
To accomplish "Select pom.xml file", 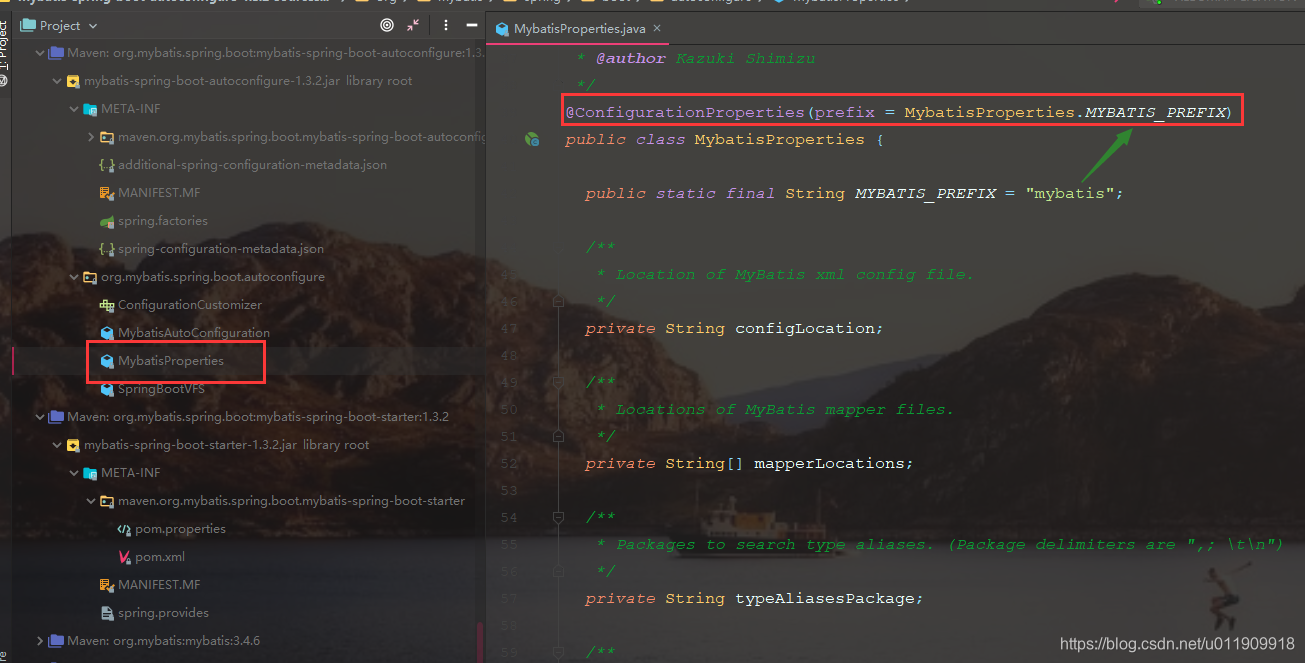I will [160, 556].
